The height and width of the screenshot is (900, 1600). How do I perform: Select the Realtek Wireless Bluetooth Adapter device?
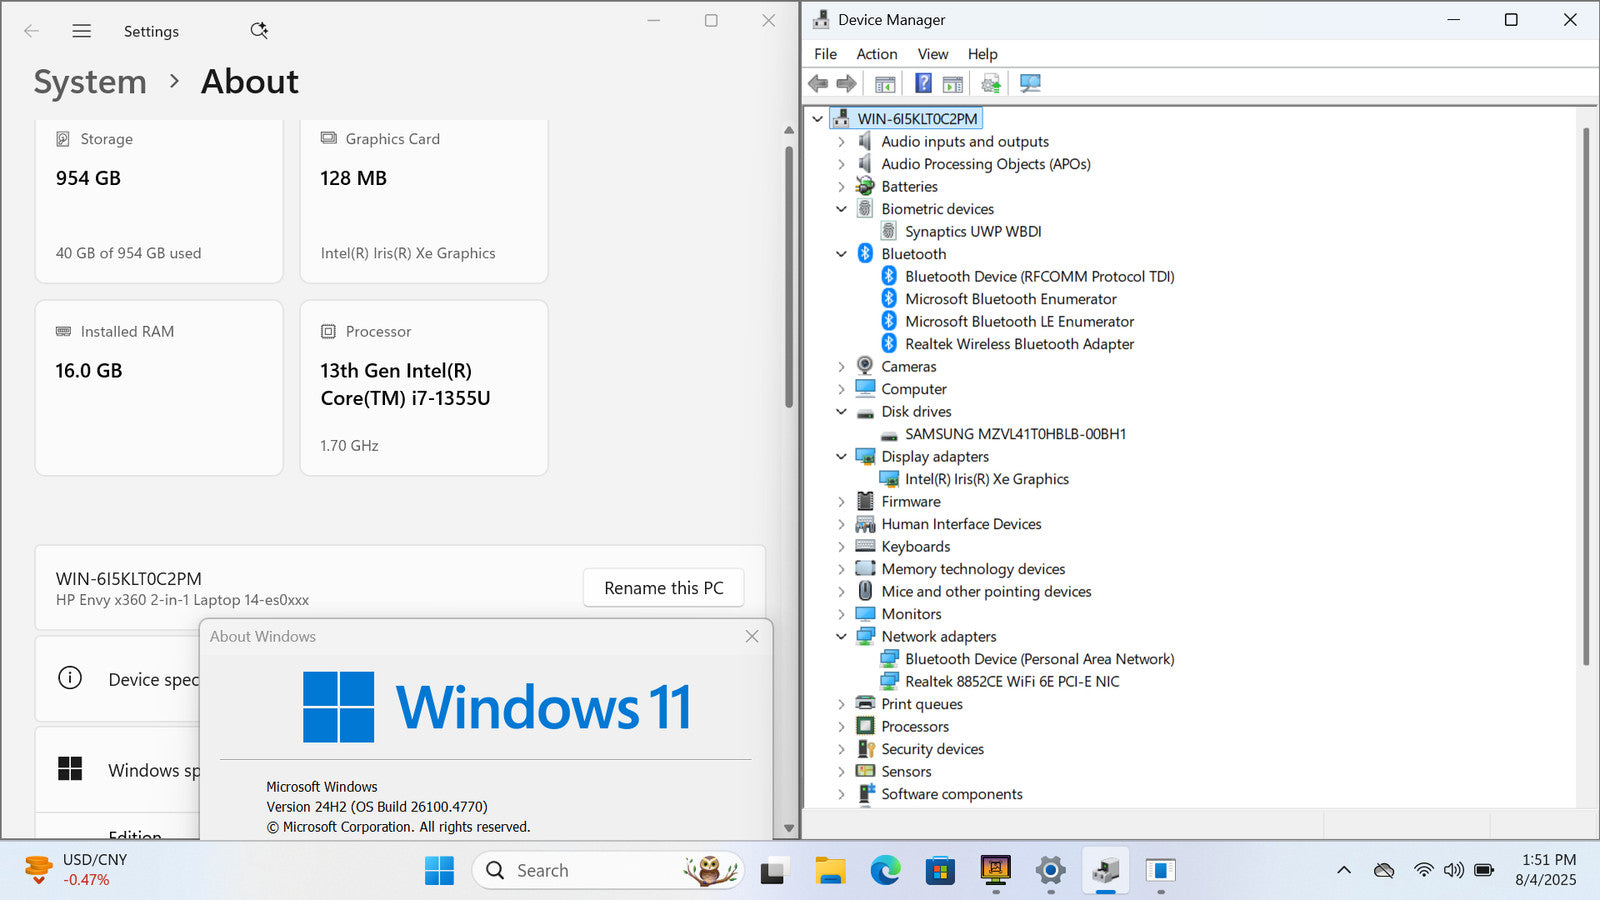tap(1019, 344)
